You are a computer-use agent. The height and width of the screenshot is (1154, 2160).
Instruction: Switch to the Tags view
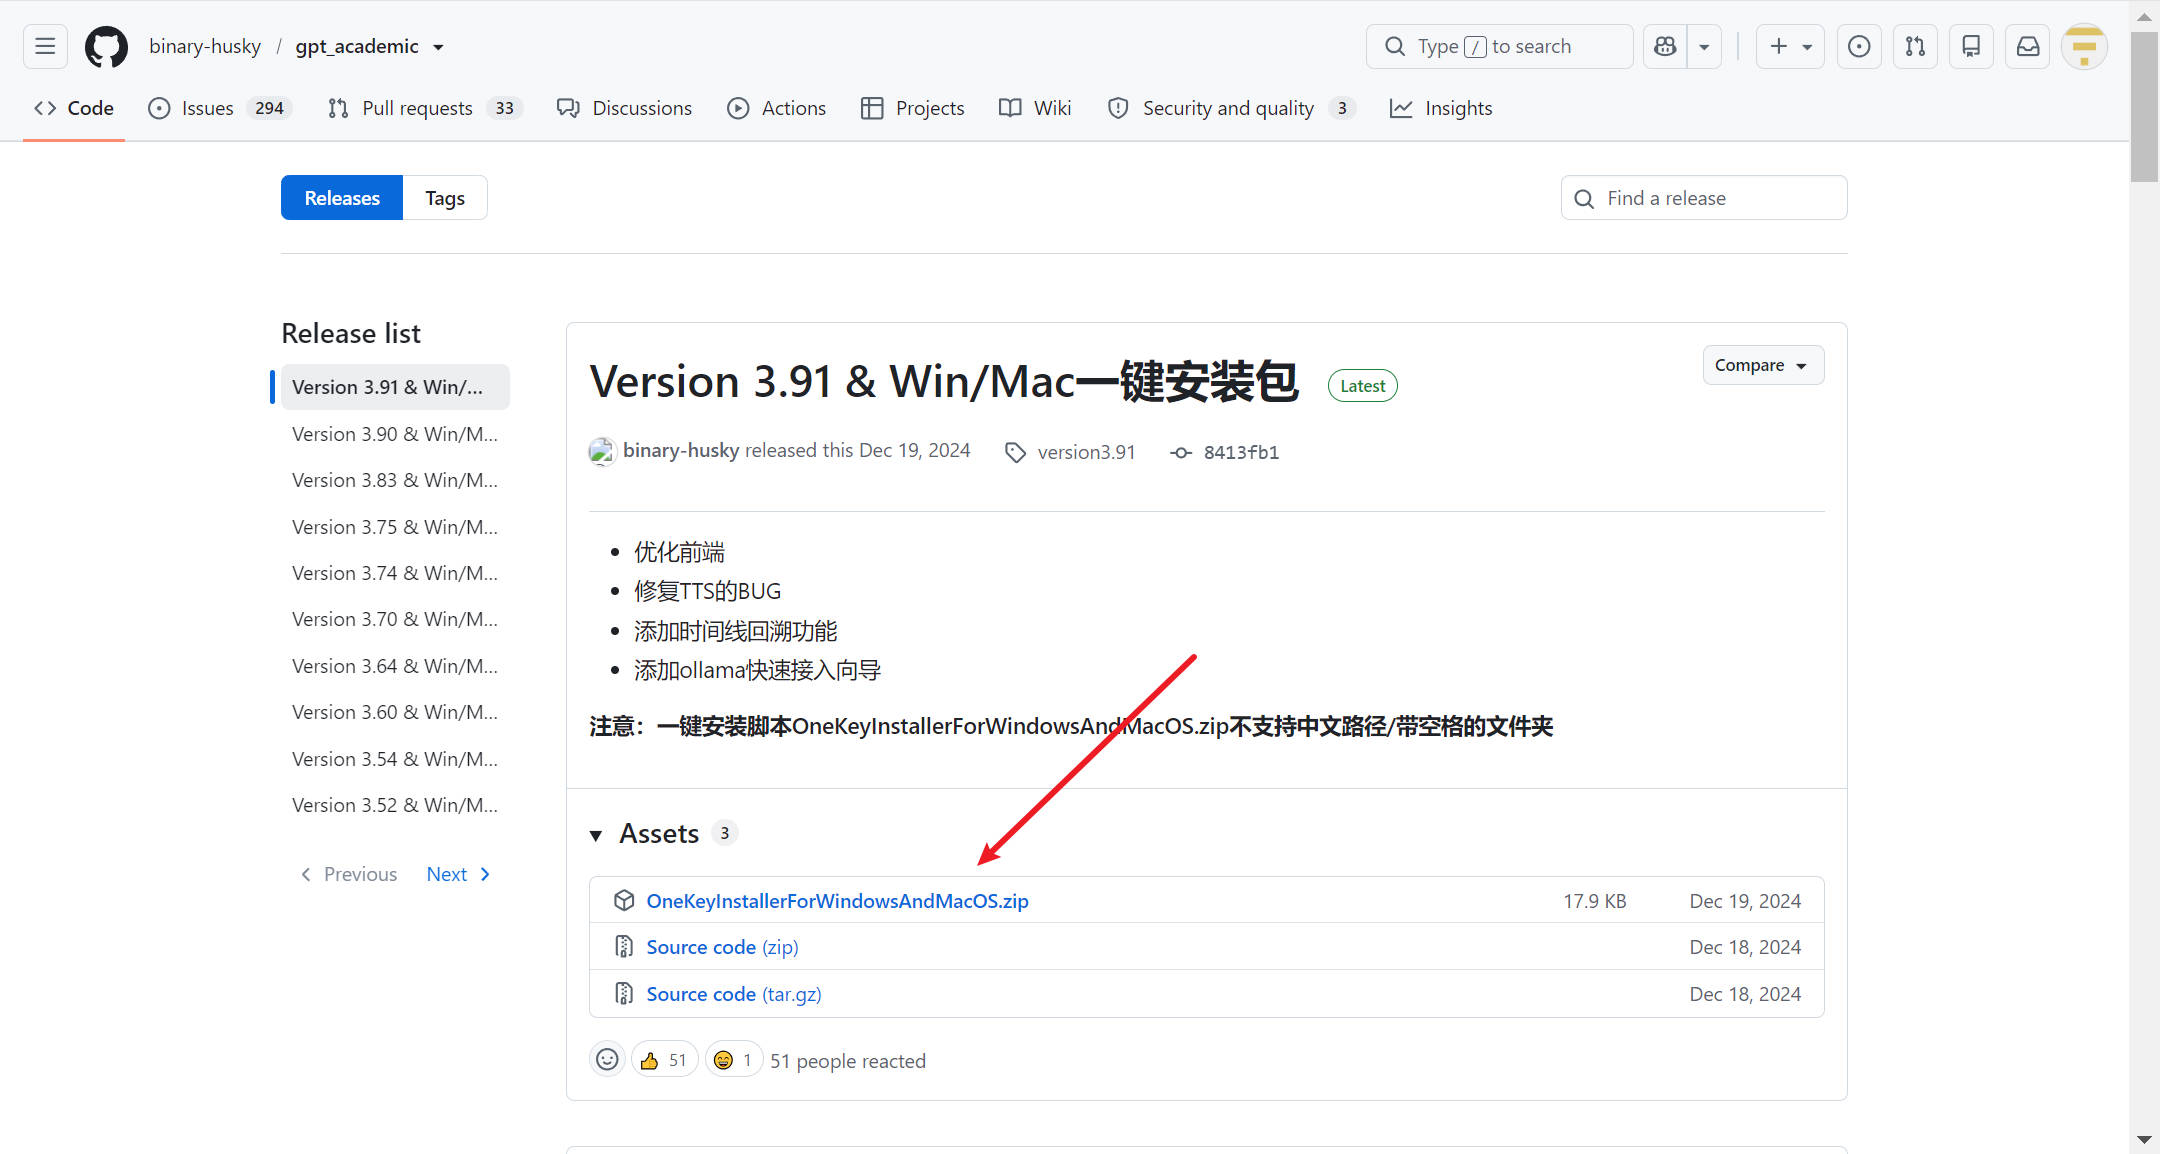pyautogui.click(x=445, y=198)
